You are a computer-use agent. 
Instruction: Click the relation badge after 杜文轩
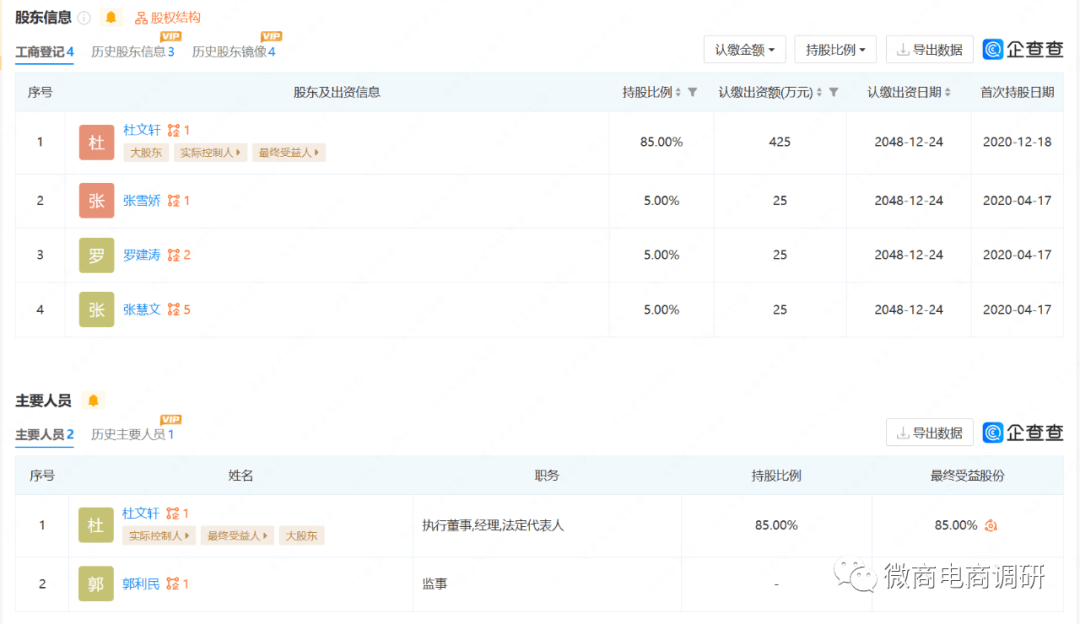pyautogui.click(x=176, y=129)
